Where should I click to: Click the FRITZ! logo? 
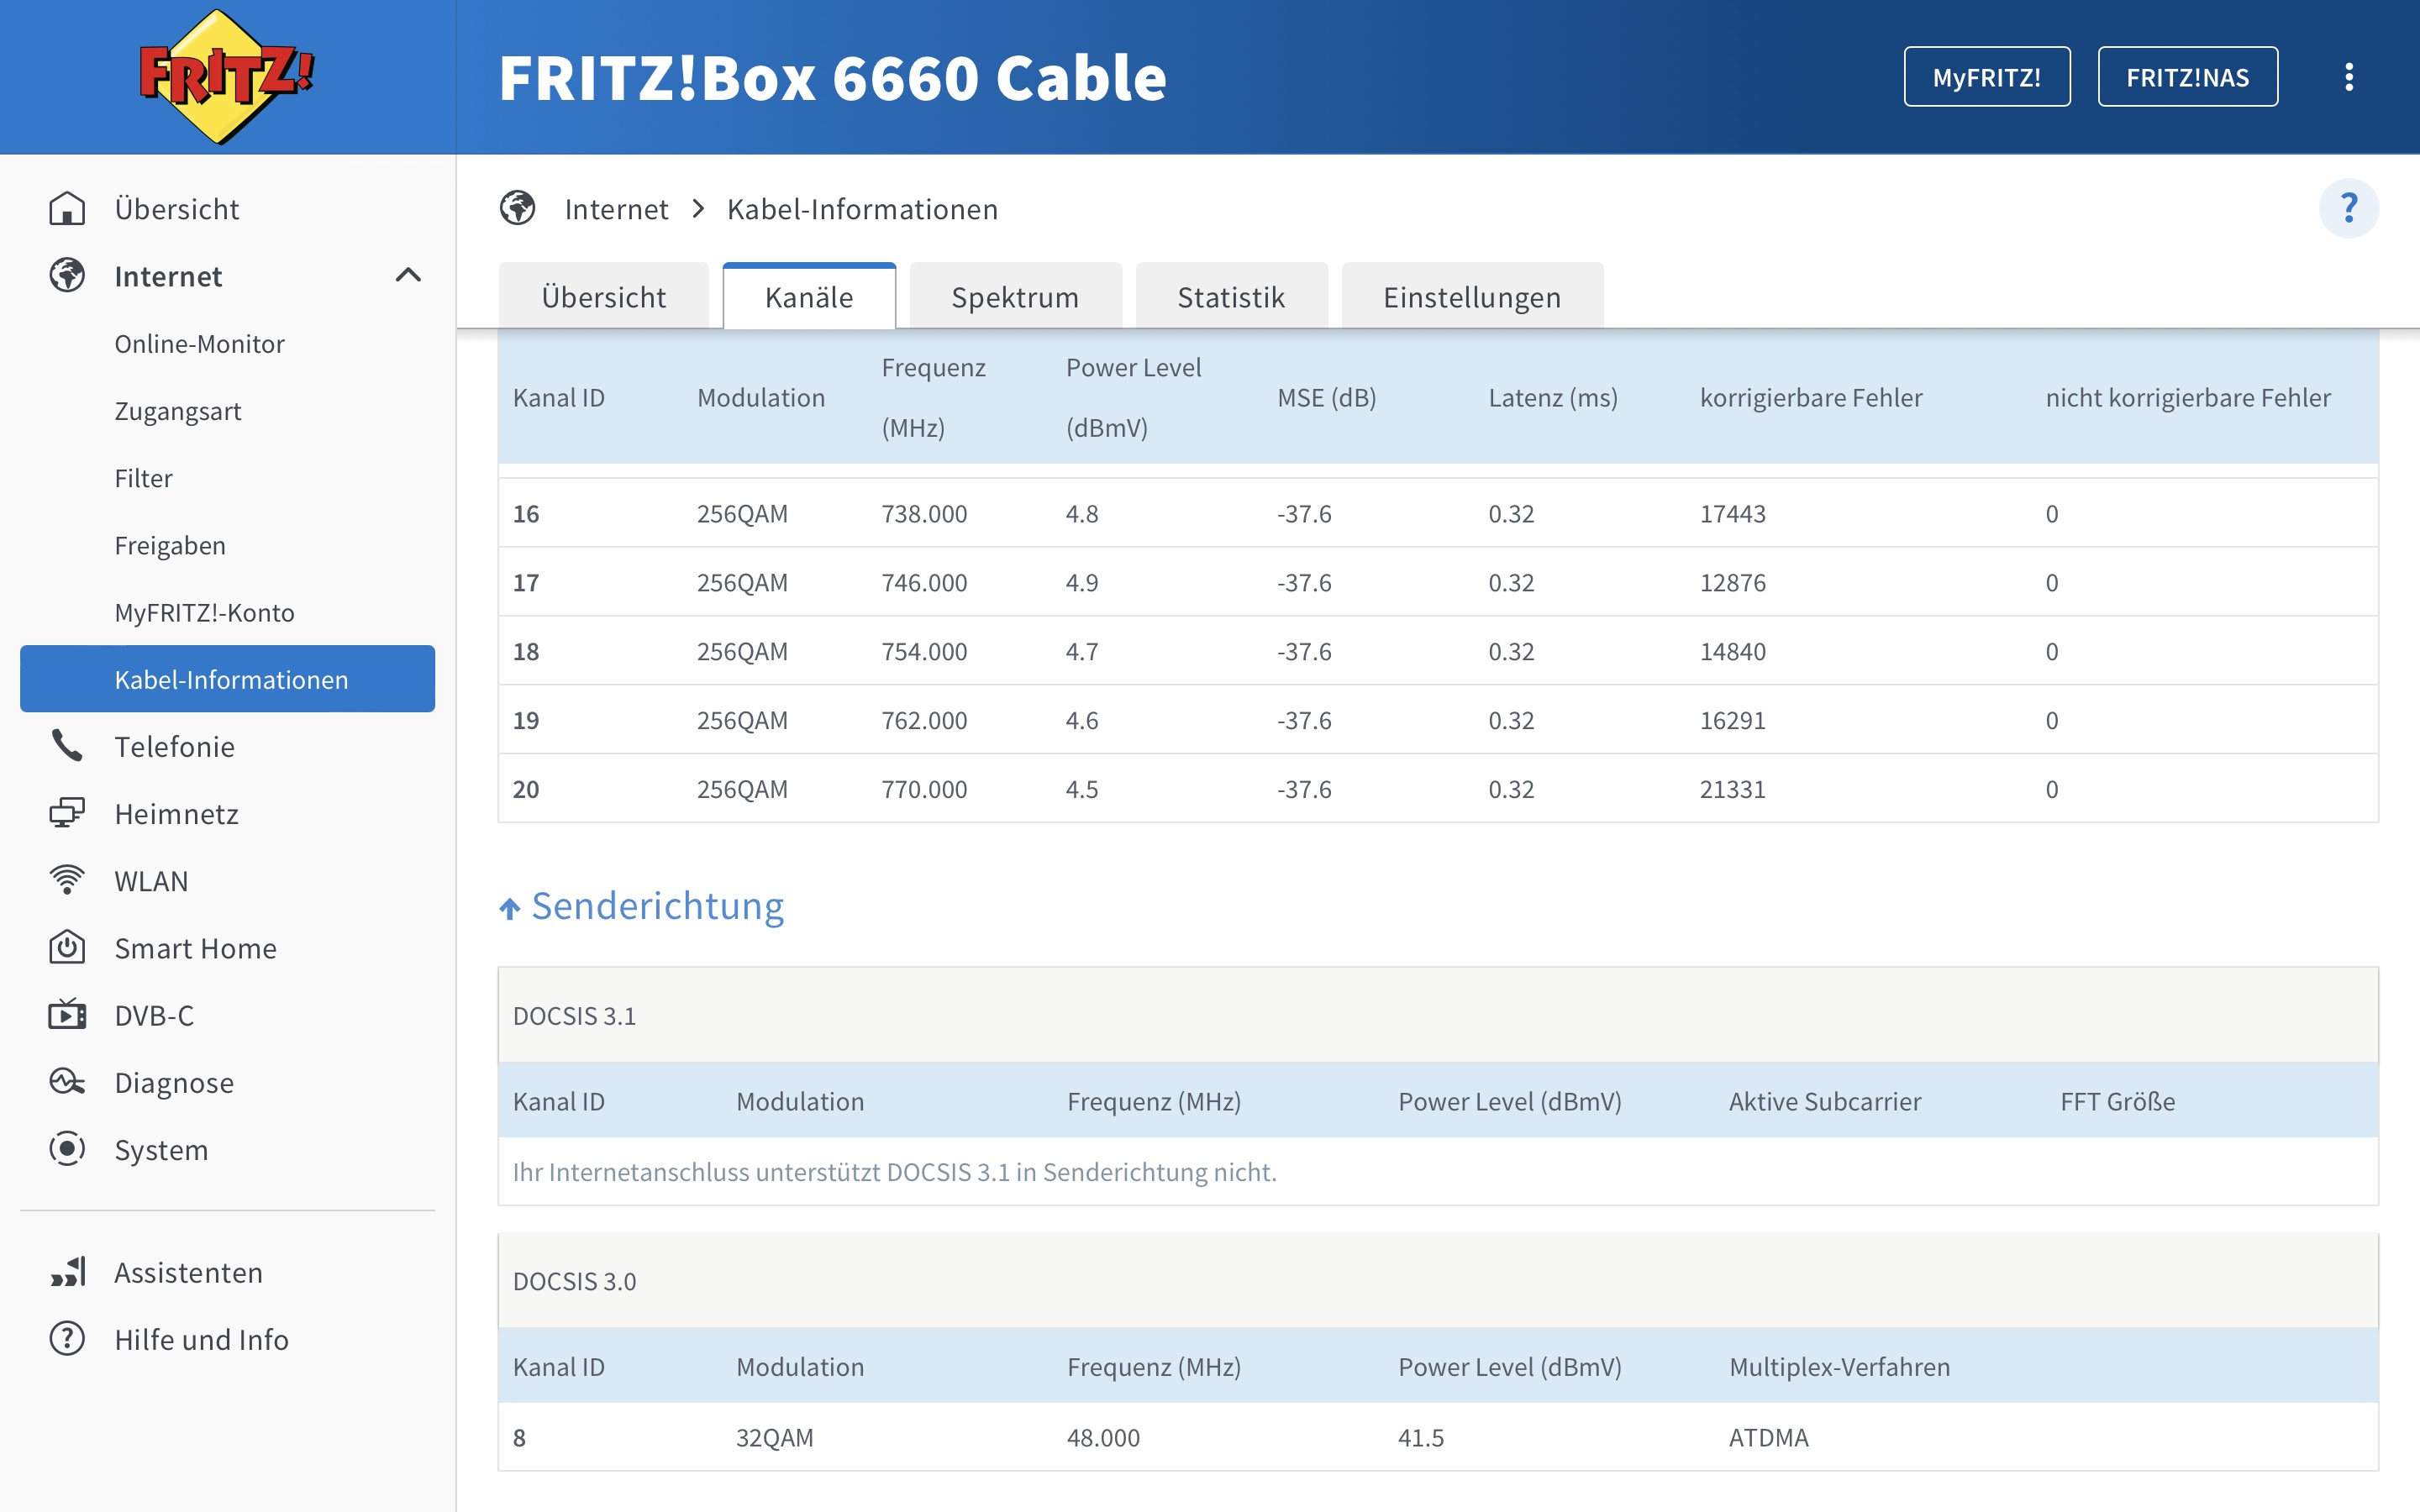pyautogui.click(x=226, y=77)
